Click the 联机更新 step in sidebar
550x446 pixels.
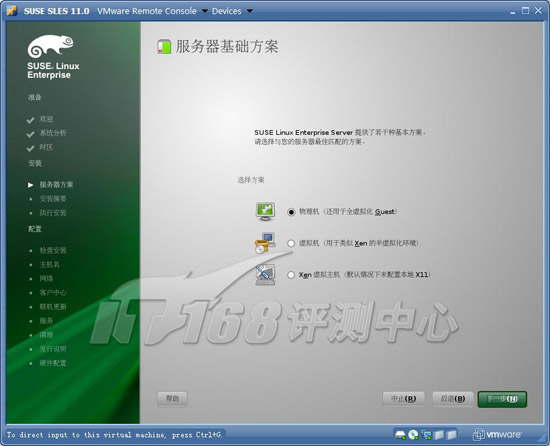tap(53, 307)
